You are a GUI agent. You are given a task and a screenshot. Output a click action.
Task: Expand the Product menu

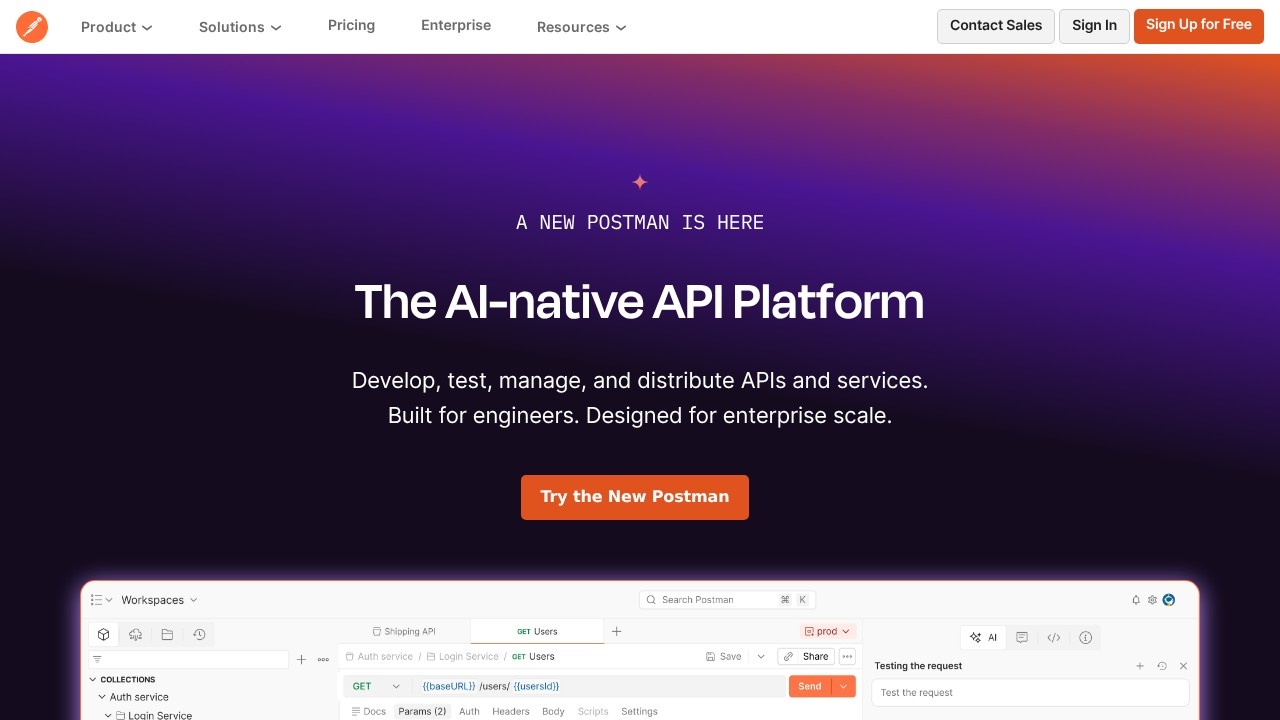coord(116,27)
